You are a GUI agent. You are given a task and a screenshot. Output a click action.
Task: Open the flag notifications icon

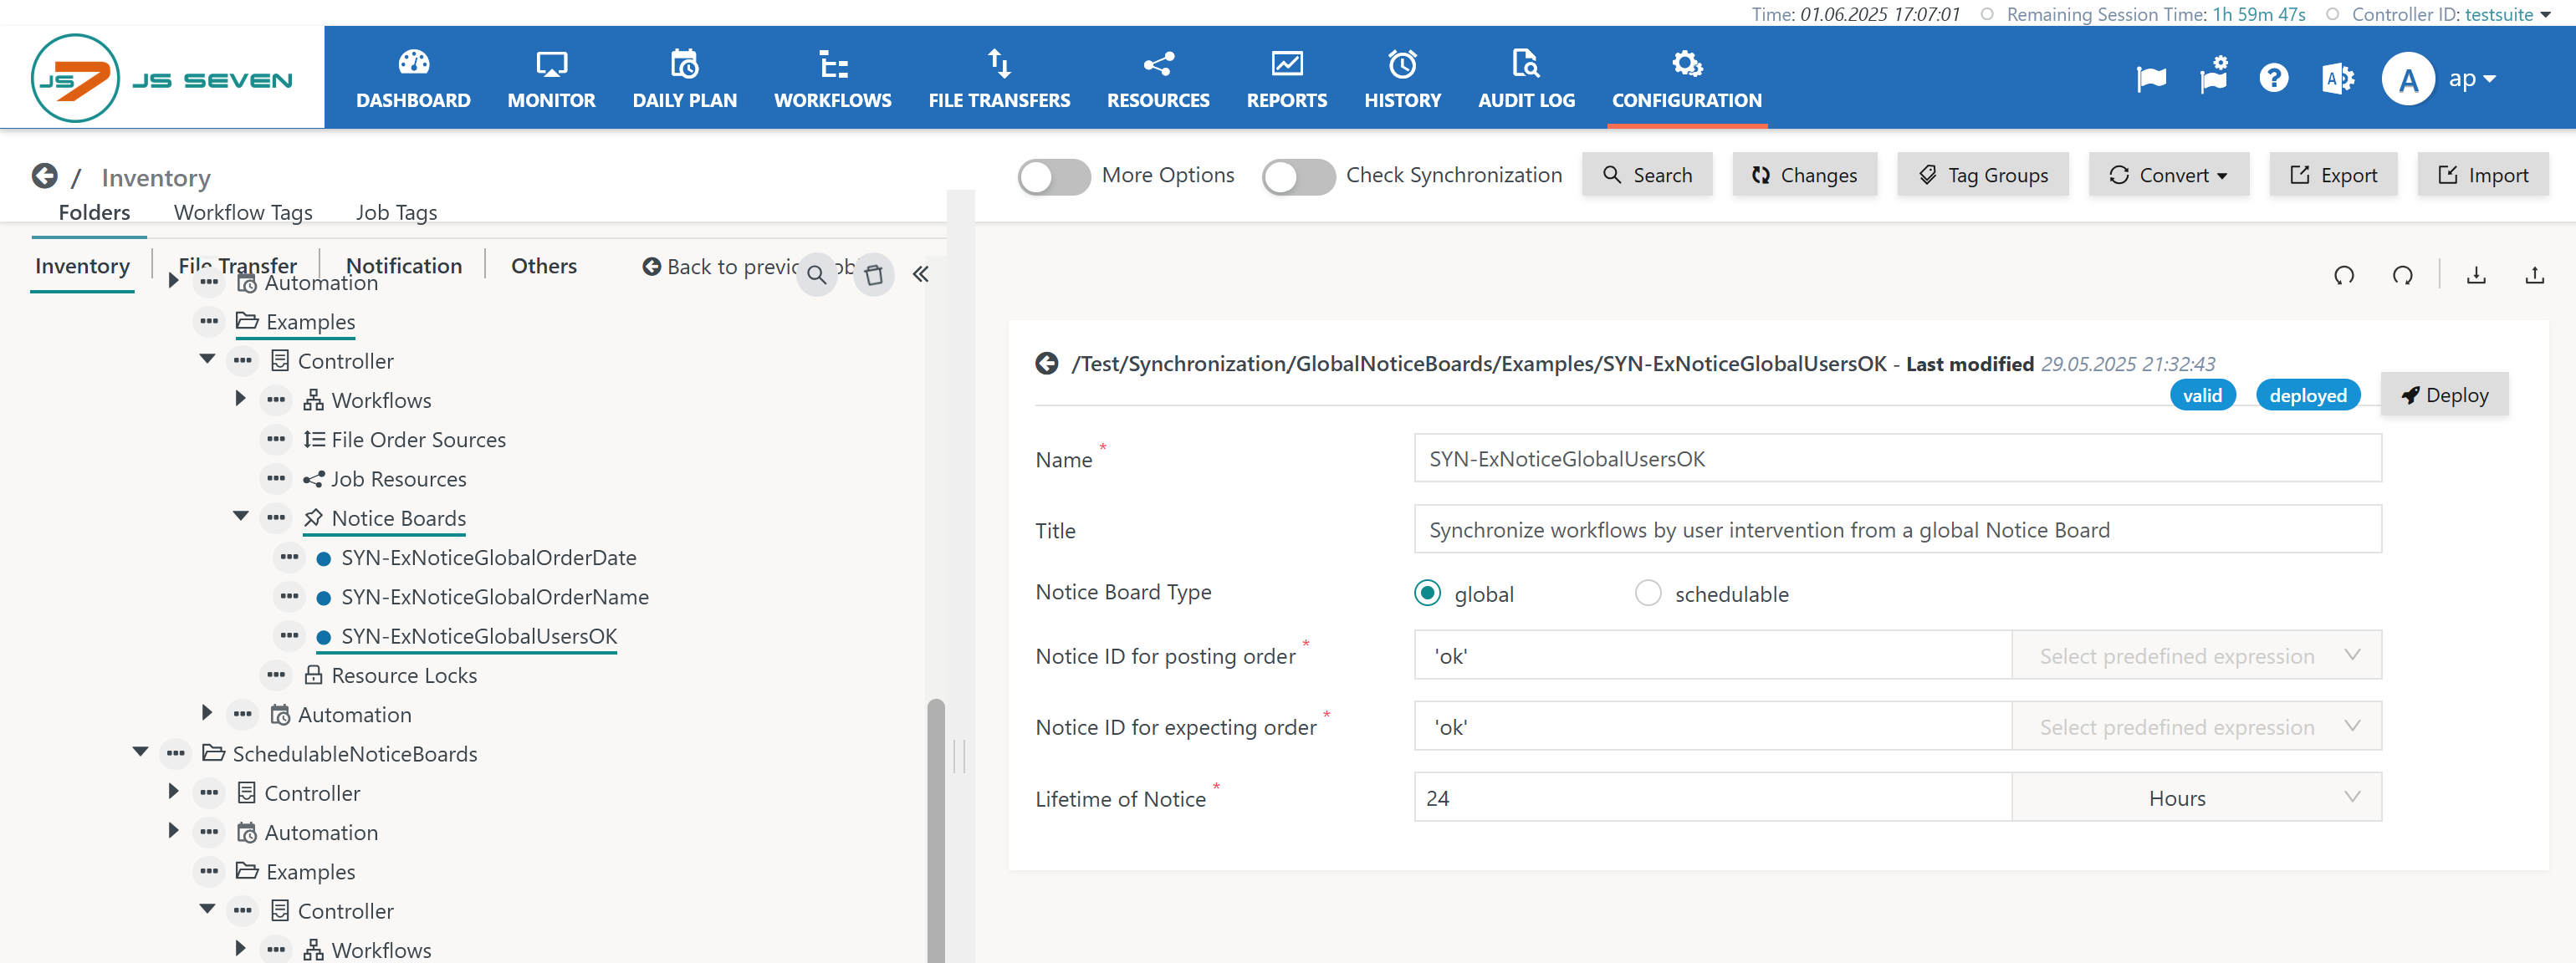point(2151,78)
